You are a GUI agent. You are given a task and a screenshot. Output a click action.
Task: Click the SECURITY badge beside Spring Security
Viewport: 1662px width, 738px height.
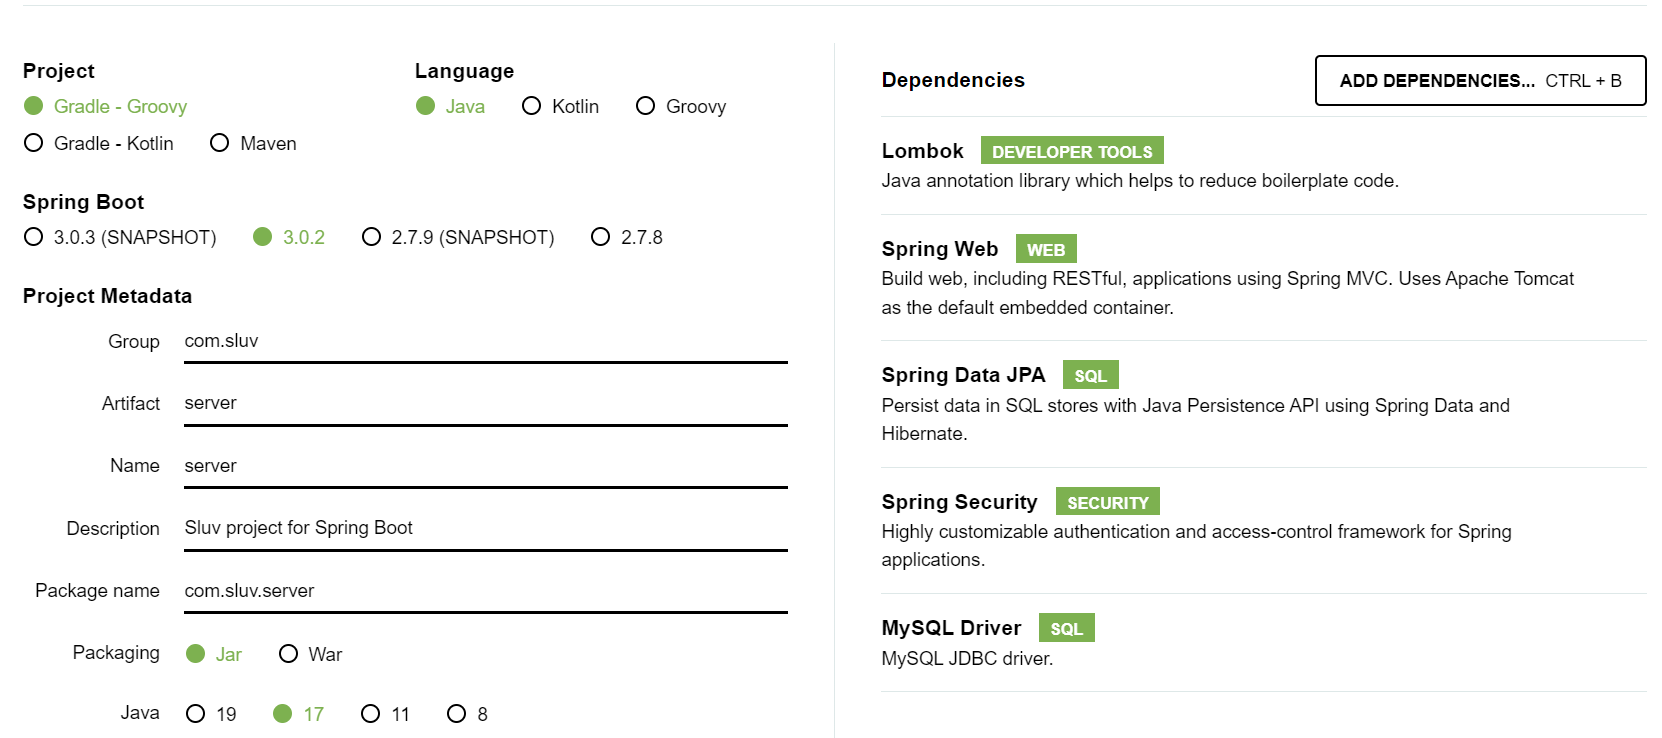pyautogui.click(x=1107, y=501)
